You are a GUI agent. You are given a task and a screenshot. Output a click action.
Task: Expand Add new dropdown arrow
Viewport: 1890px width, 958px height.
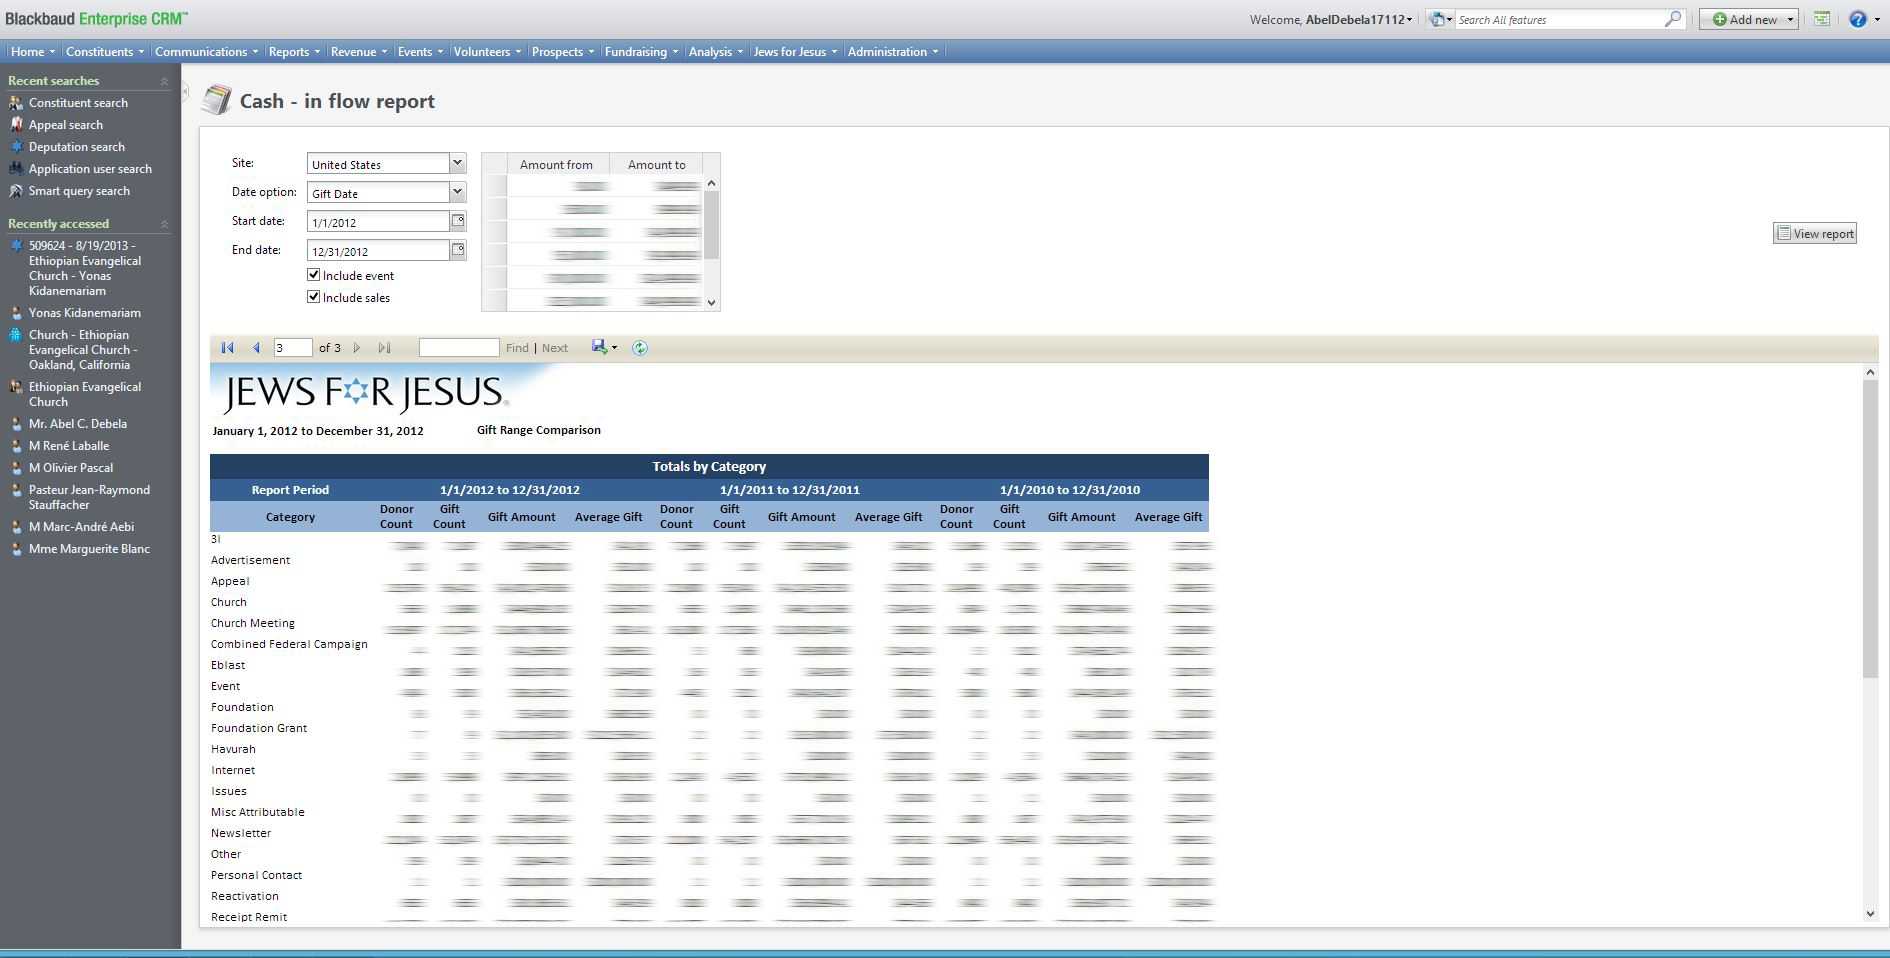[x=1790, y=19]
